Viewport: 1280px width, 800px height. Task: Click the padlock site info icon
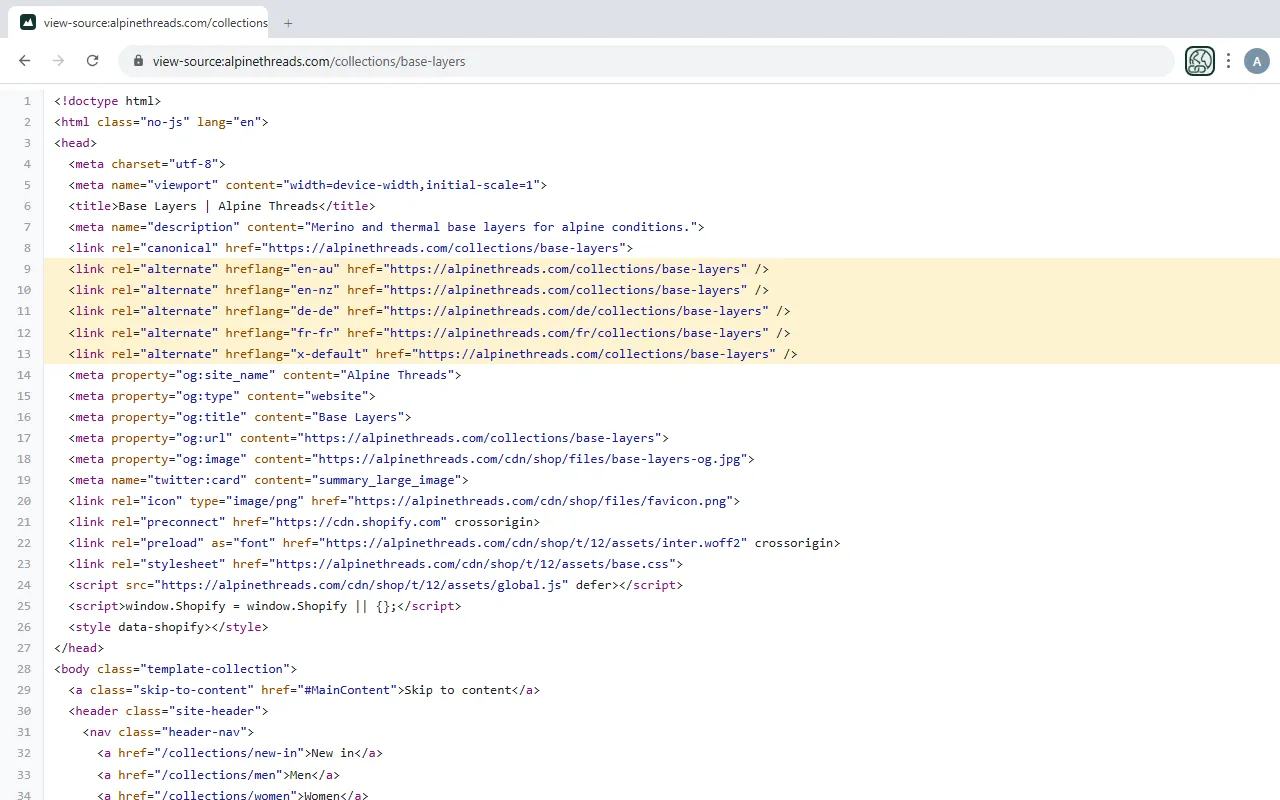139,61
